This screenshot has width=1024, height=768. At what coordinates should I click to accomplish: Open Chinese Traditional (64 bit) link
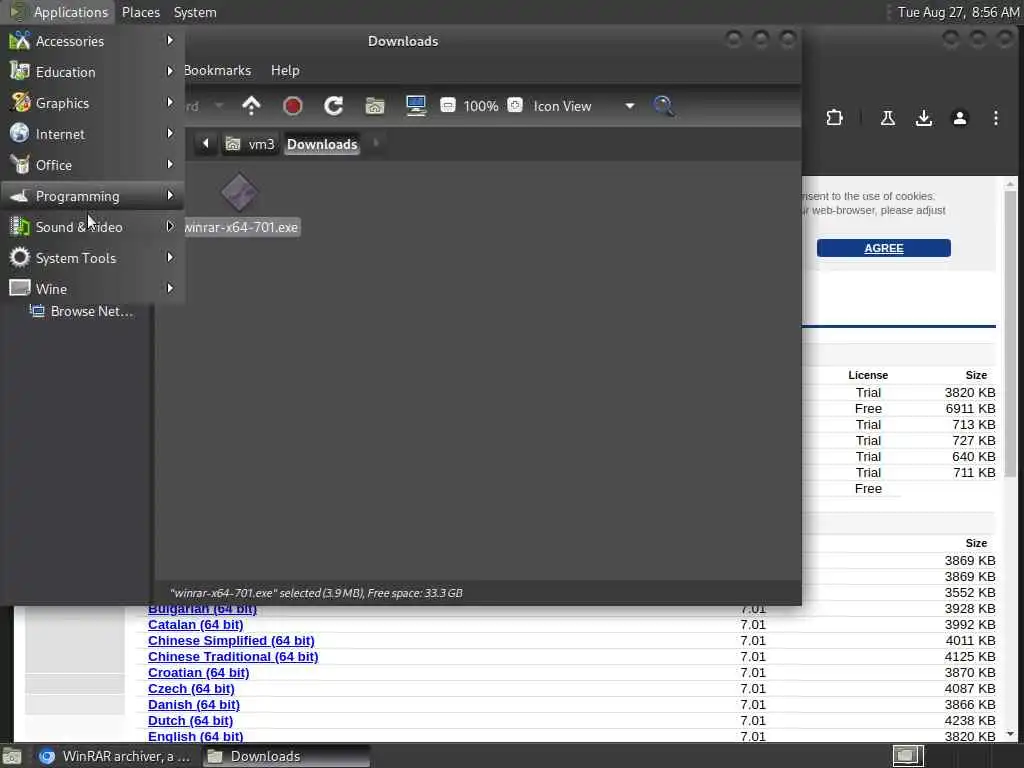(233, 657)
